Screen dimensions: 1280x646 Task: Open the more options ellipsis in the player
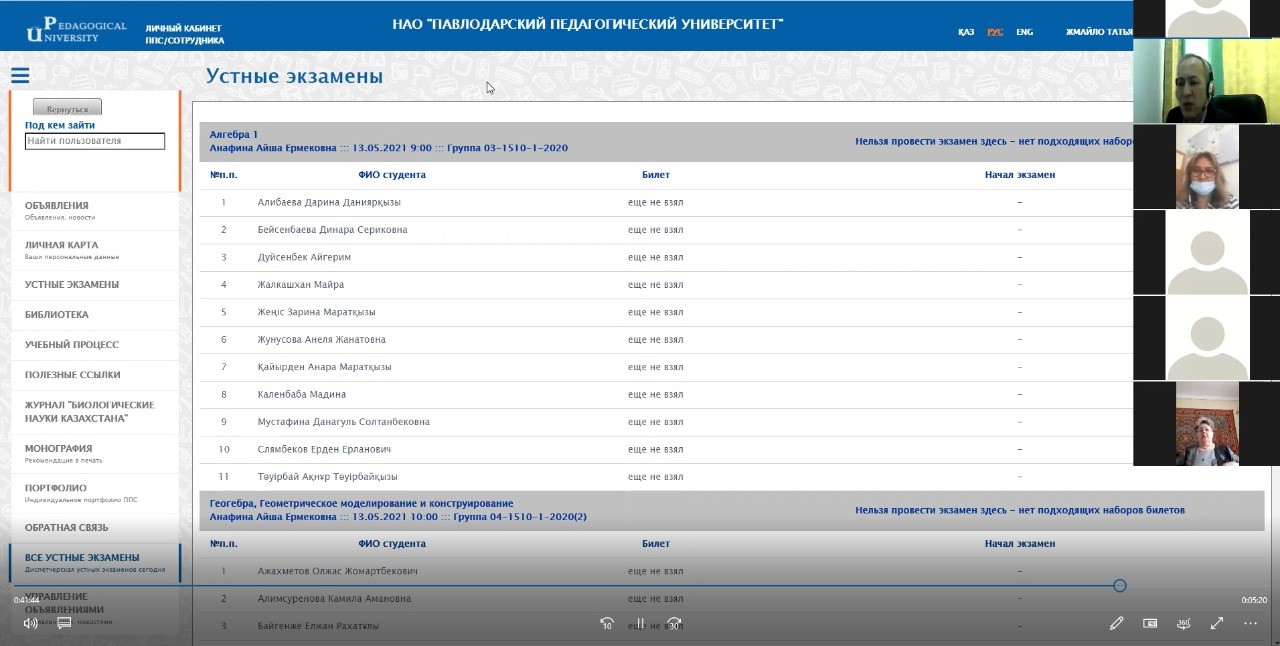[x=1250, y=623]
